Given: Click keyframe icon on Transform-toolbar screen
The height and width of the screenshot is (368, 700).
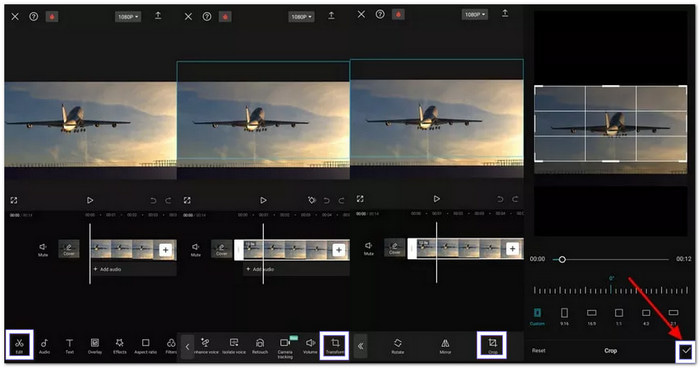Looking at the screenshot, I should [312, 200].
